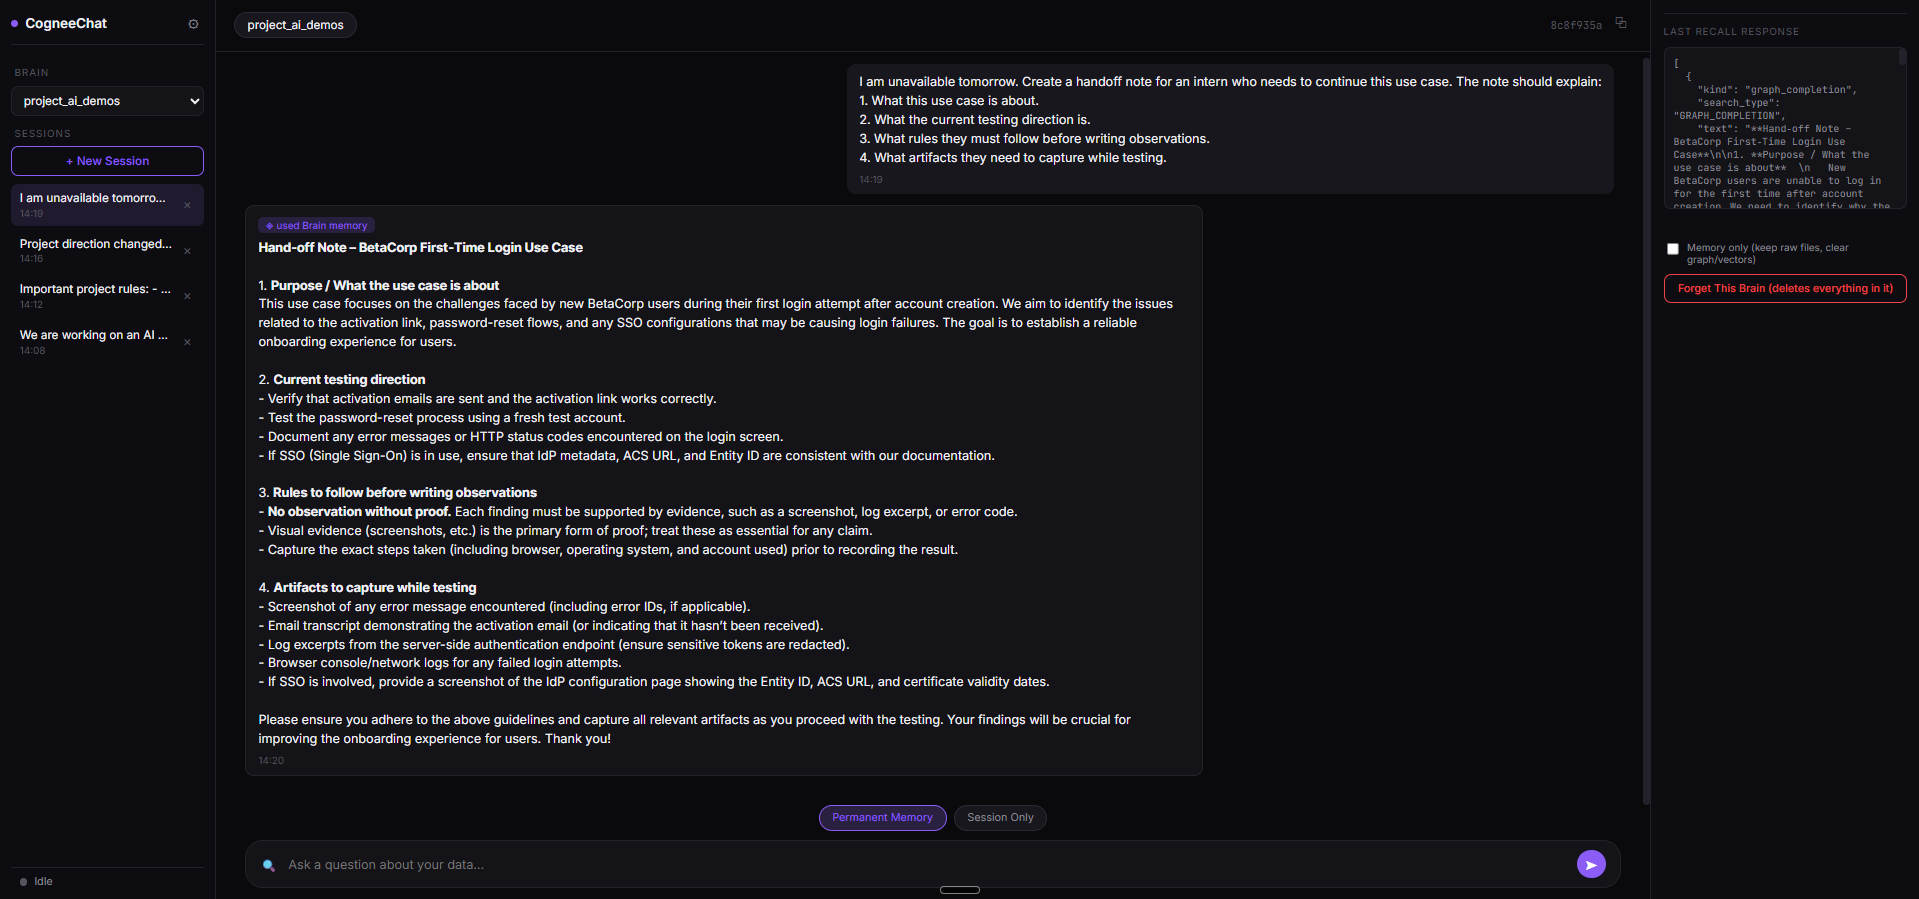
Task: Click the 'used Brain memory' badge
Action: 316,226
